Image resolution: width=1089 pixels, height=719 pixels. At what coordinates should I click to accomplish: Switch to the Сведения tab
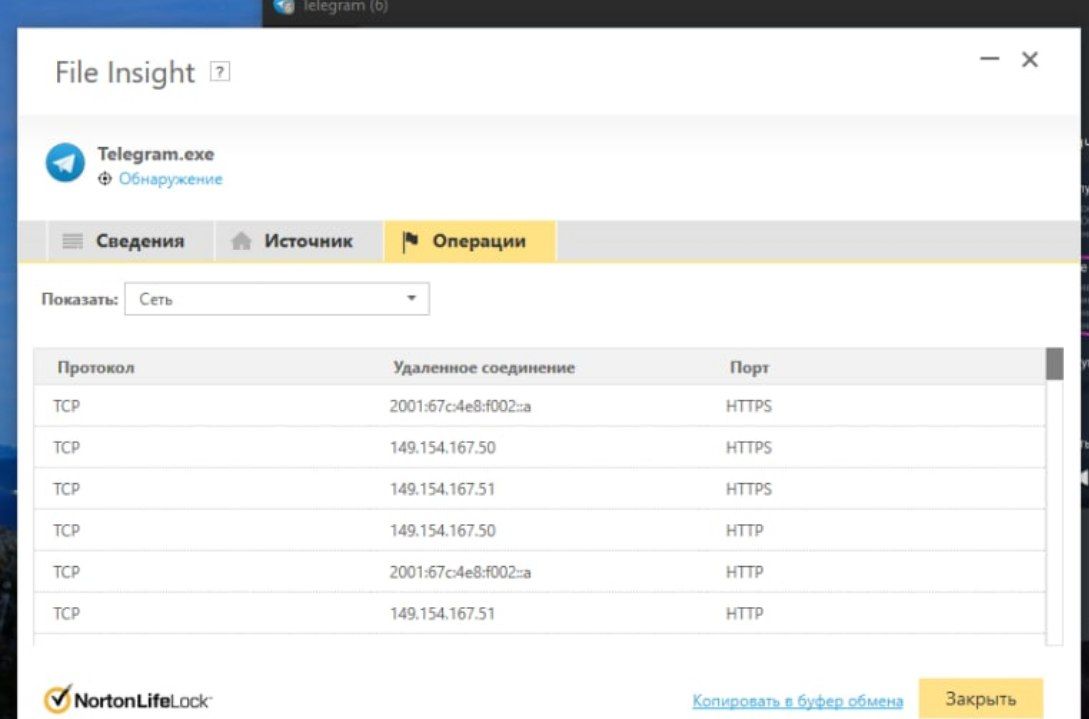(131, 241)
